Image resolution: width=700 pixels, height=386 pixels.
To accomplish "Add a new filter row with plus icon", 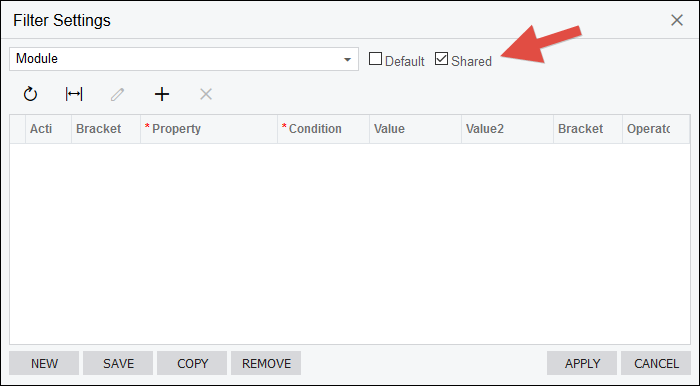I will click(x=162, y=94).
